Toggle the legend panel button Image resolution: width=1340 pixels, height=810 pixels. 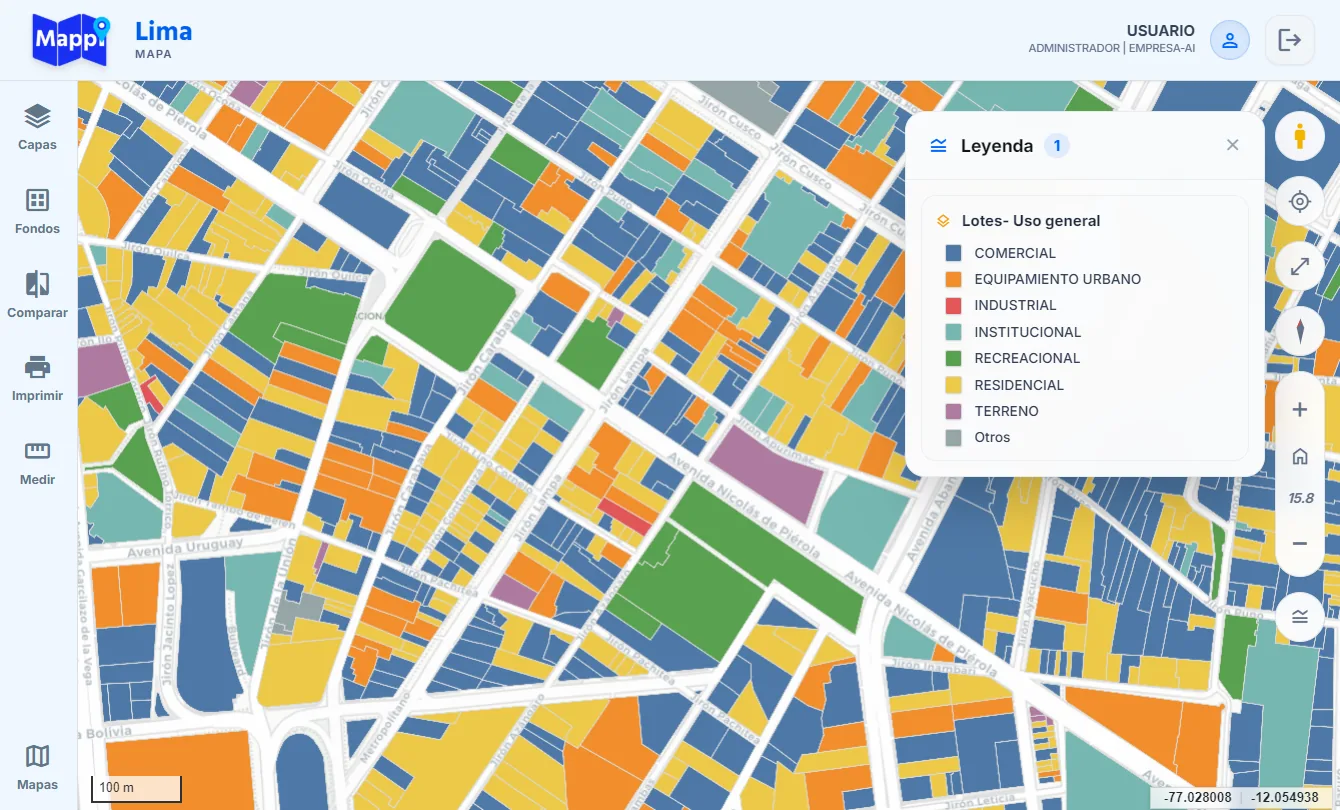tap(1300, 616)
